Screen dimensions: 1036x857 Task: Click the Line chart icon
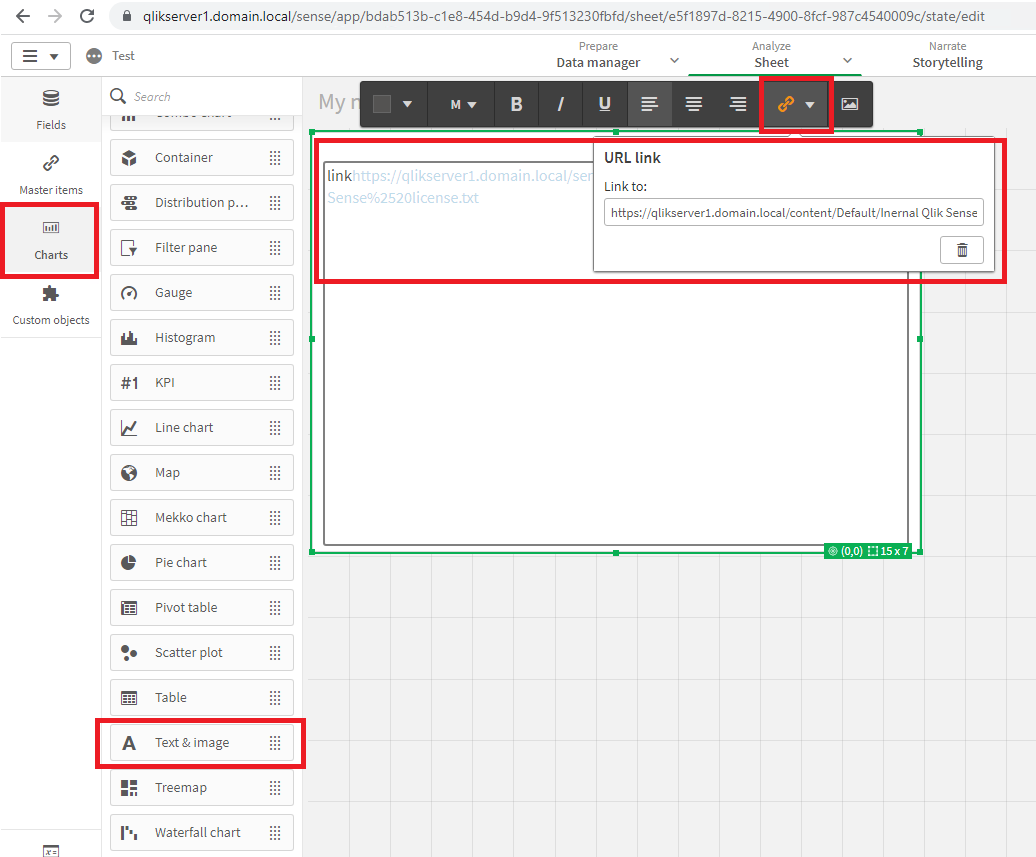pyautogui.click(x=129, y=428)
